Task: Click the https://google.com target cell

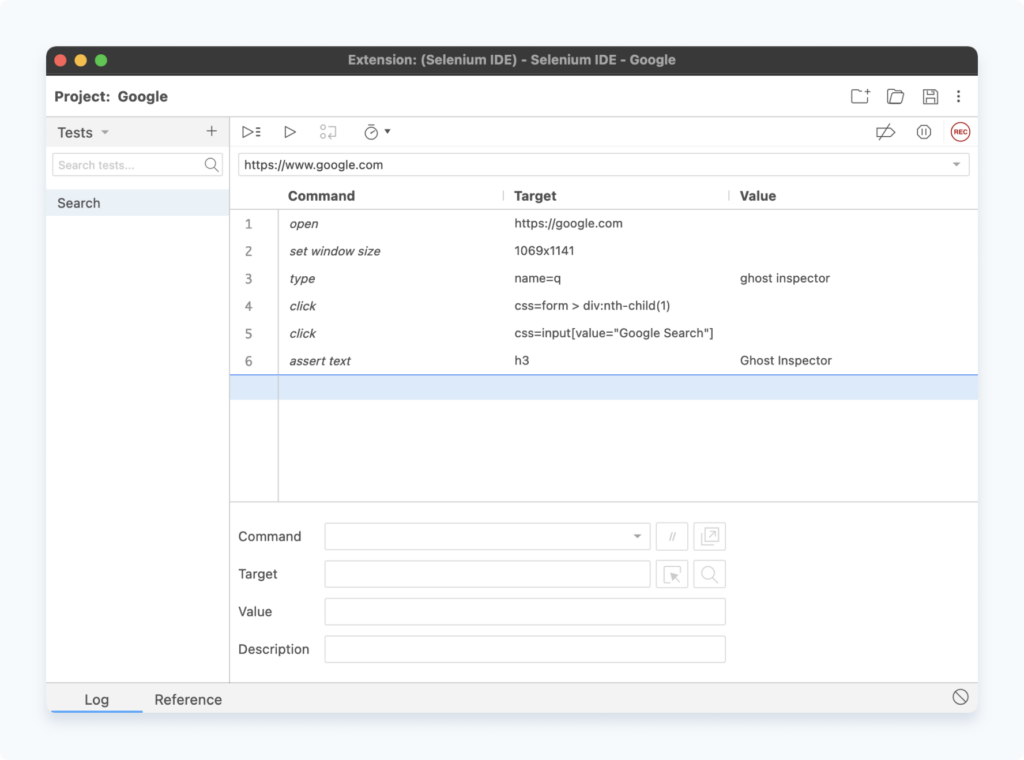Action: click(x=568, y=223)
